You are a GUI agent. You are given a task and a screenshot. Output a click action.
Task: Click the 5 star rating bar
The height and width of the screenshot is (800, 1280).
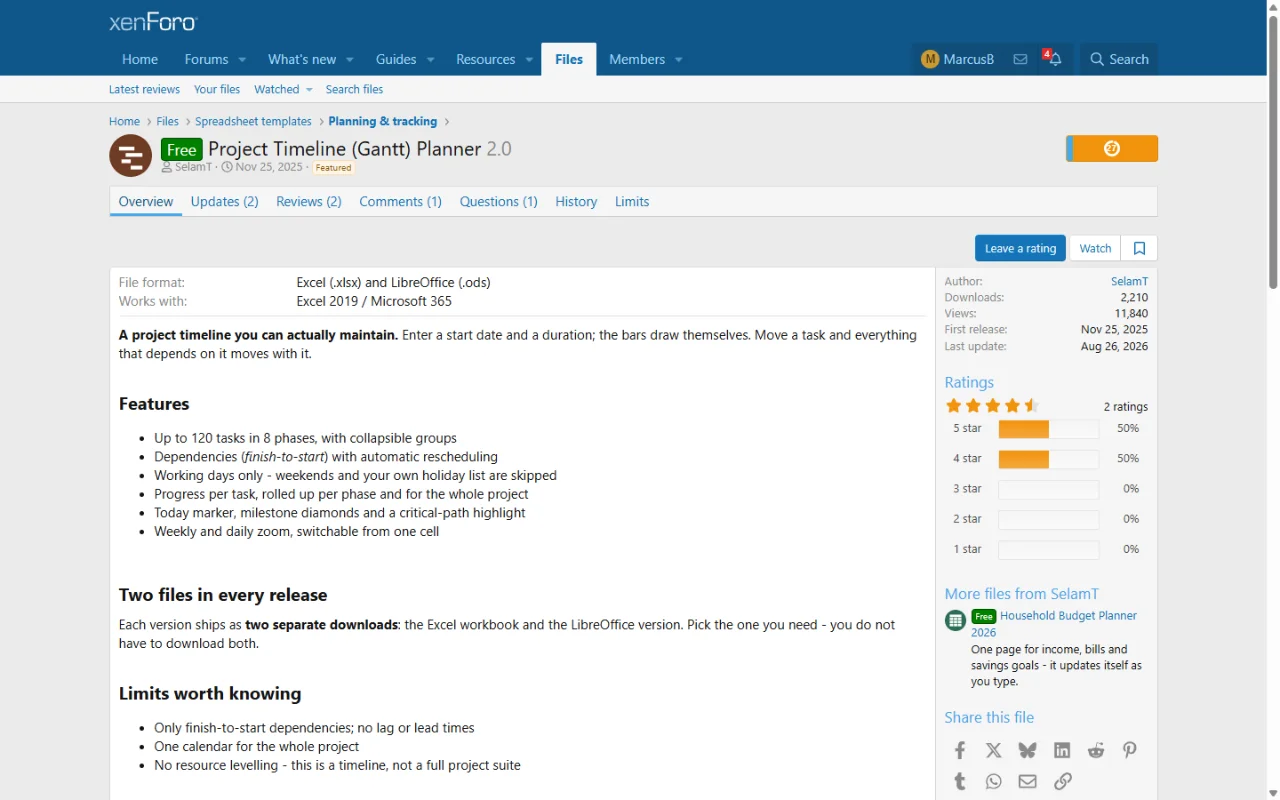(1048, 429)
